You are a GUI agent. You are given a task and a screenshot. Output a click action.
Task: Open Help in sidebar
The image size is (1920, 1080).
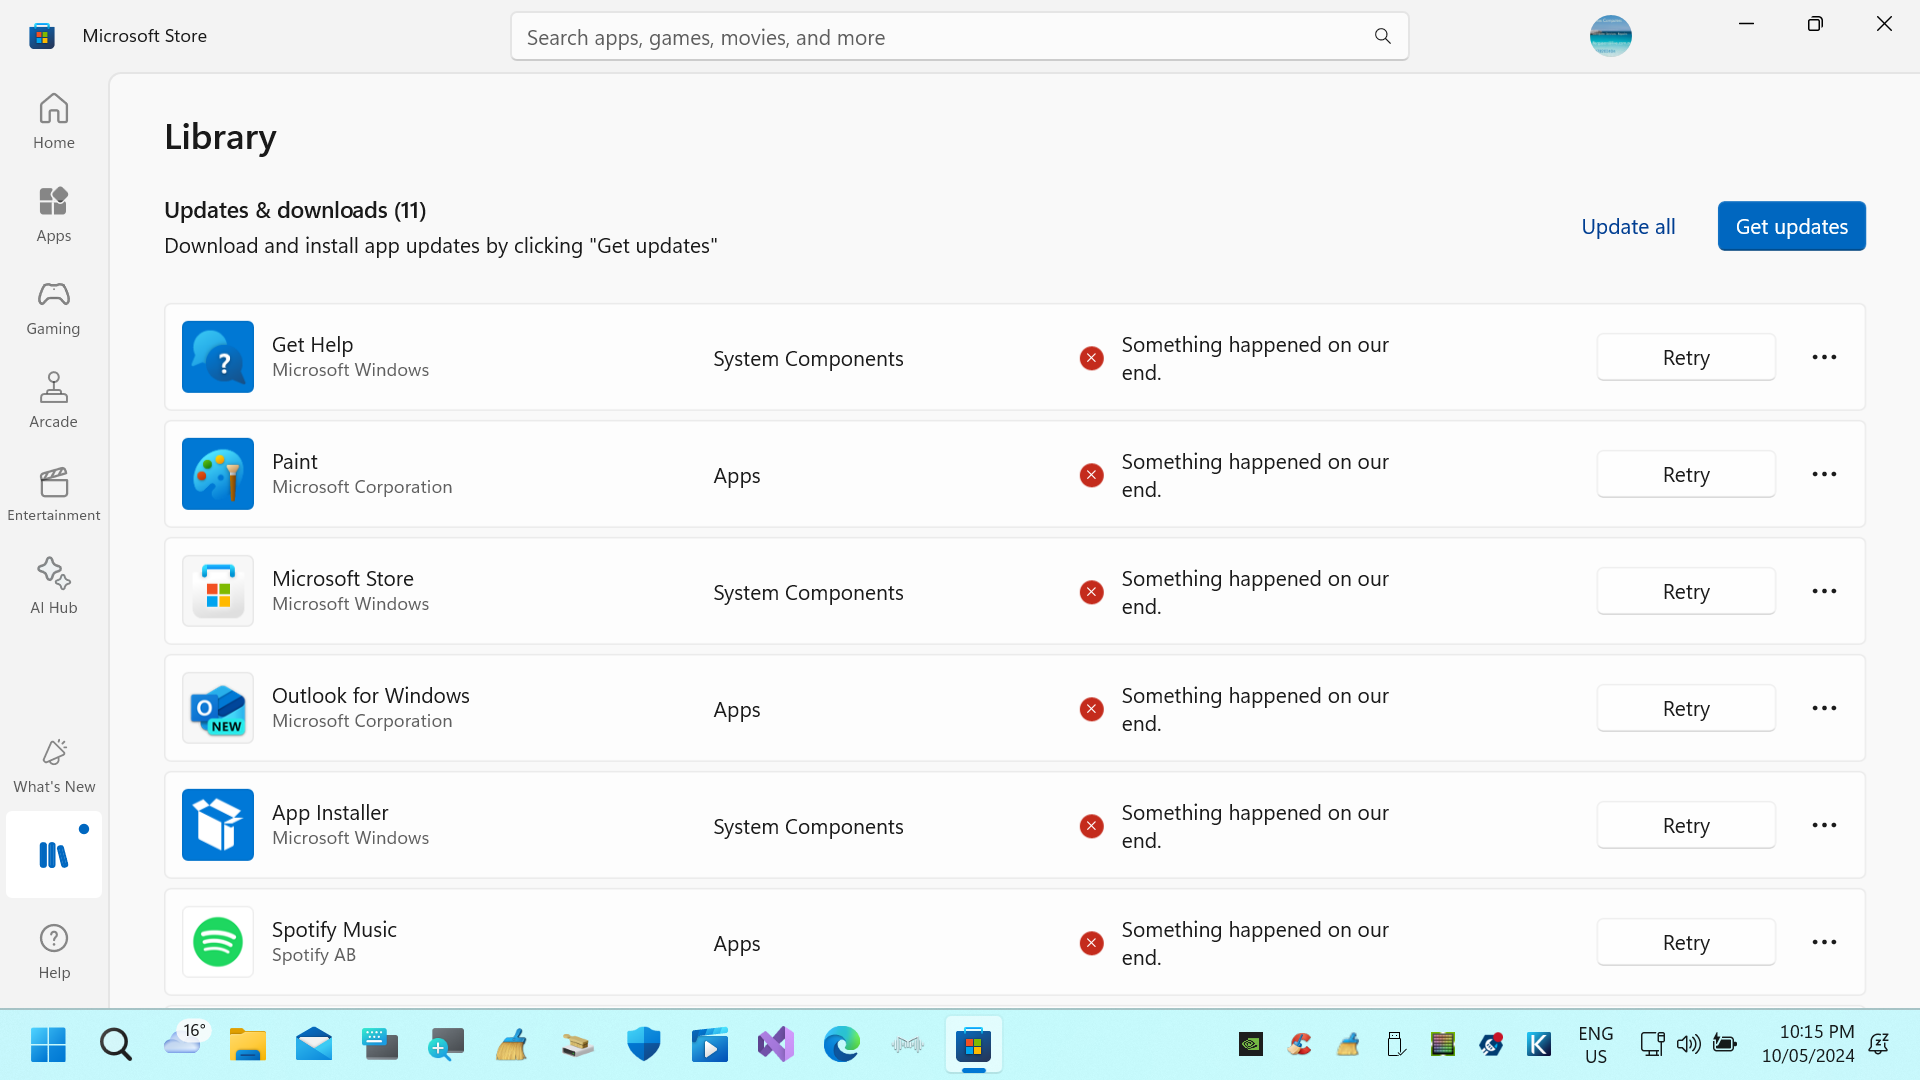coord(54,951)
